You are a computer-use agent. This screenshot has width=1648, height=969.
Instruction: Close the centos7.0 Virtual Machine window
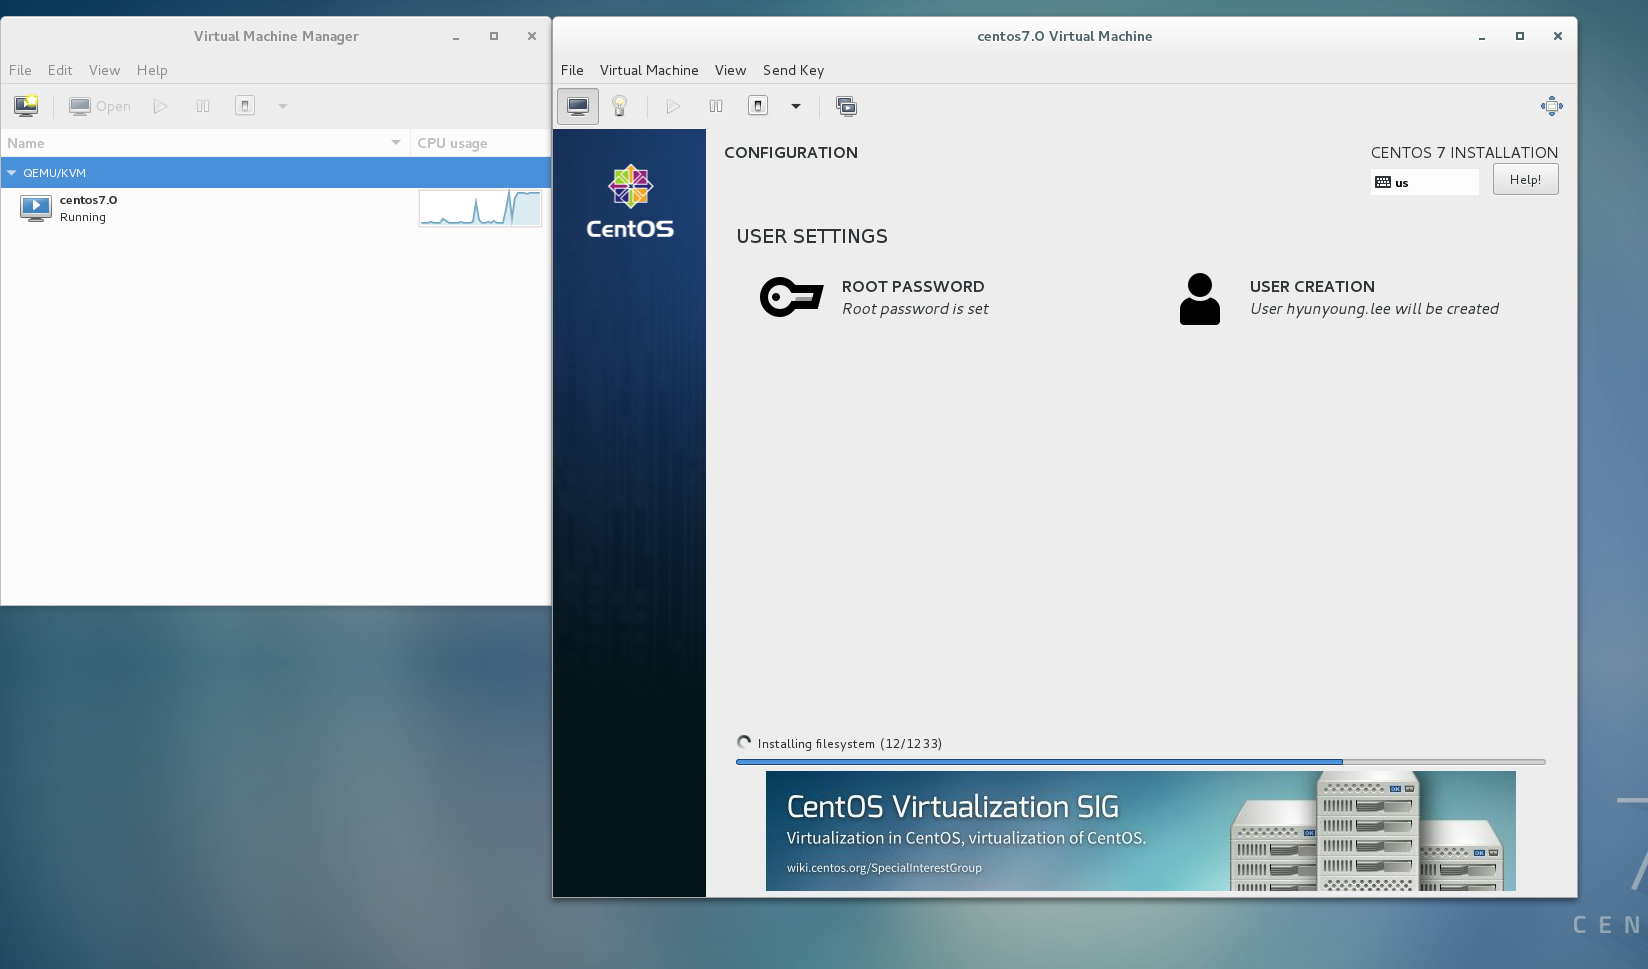[1558, 36]
